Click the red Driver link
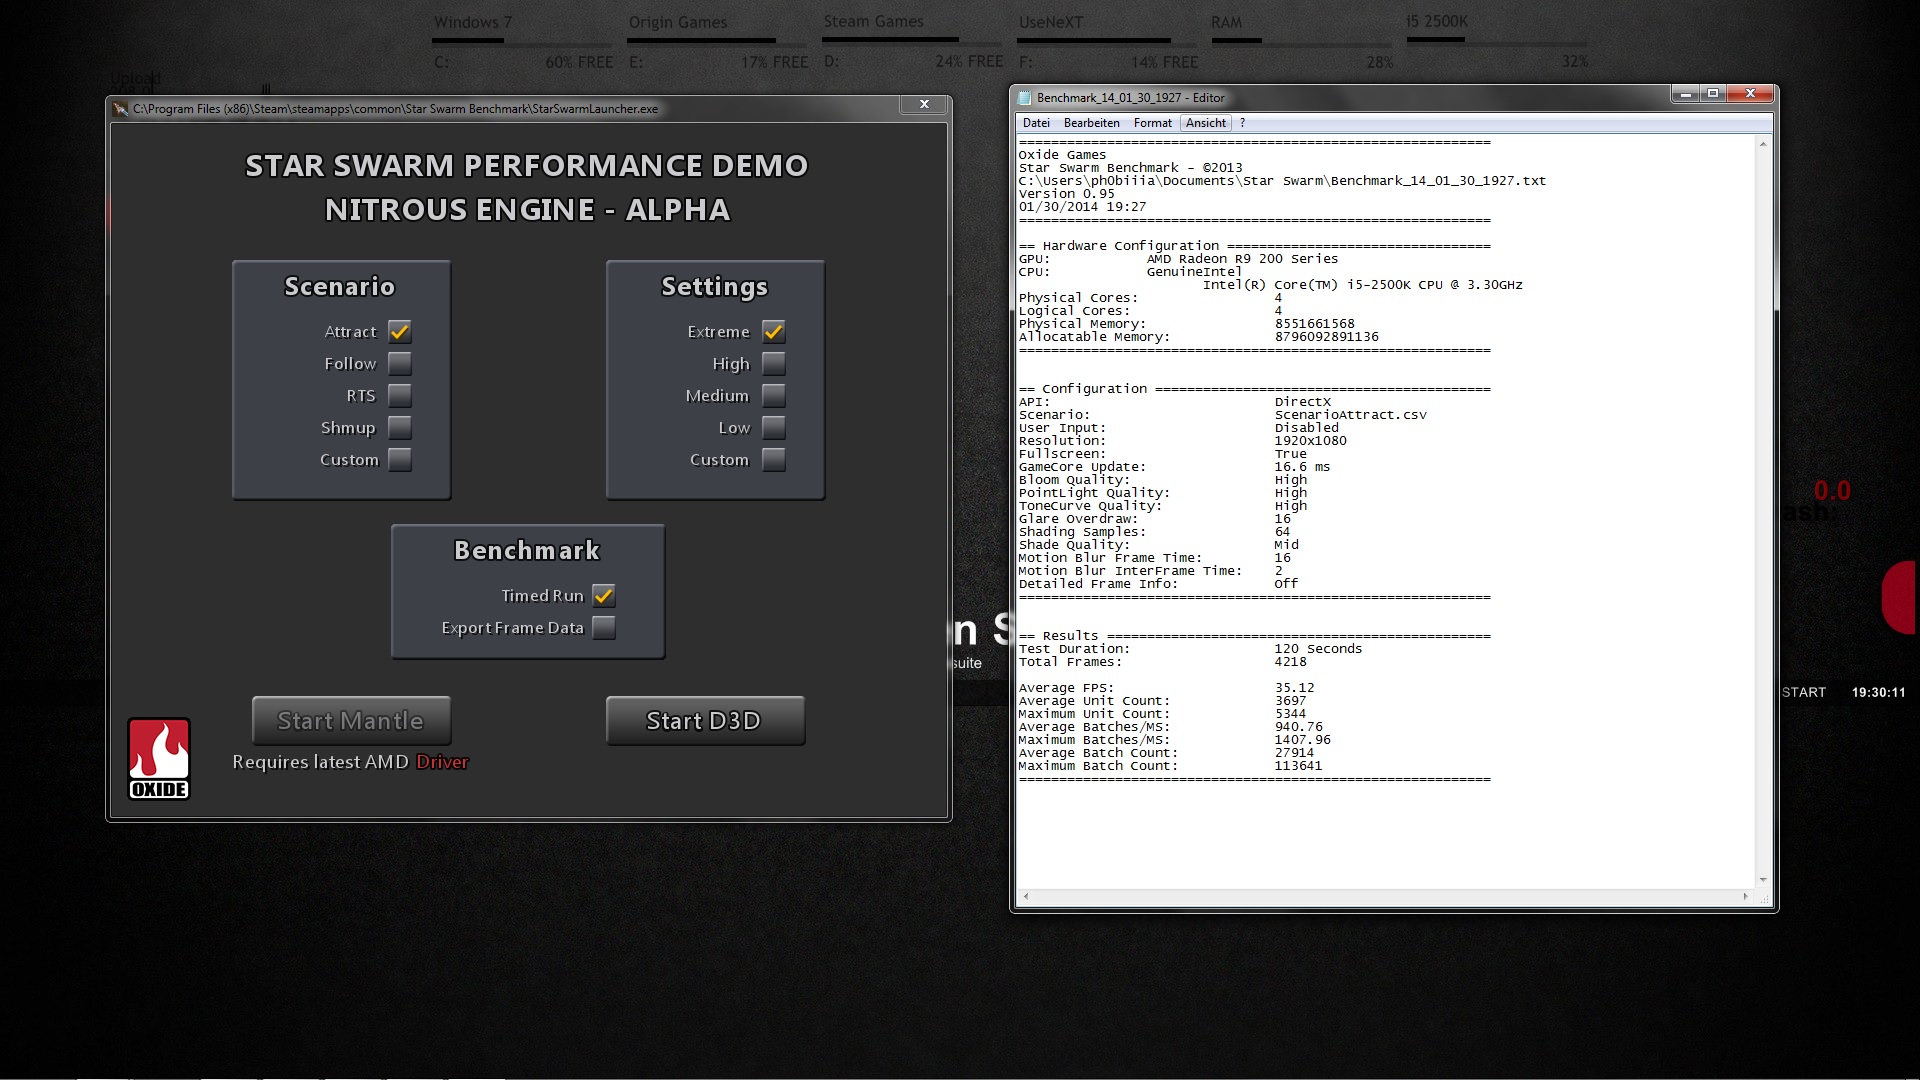 (442, 762)
